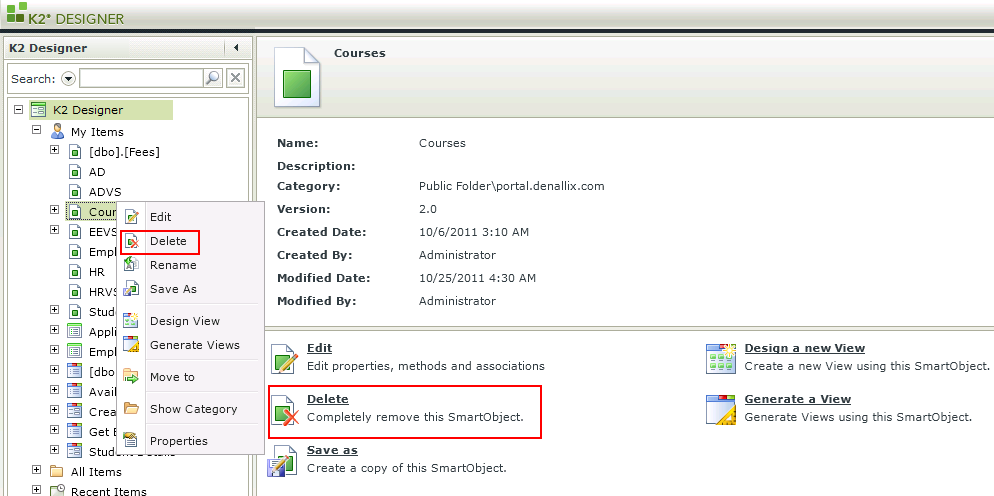This screenshot has height=496, width=994.
Task: Collapse the K2 Designer side panel arrow
Action: [x=236, y=48]
